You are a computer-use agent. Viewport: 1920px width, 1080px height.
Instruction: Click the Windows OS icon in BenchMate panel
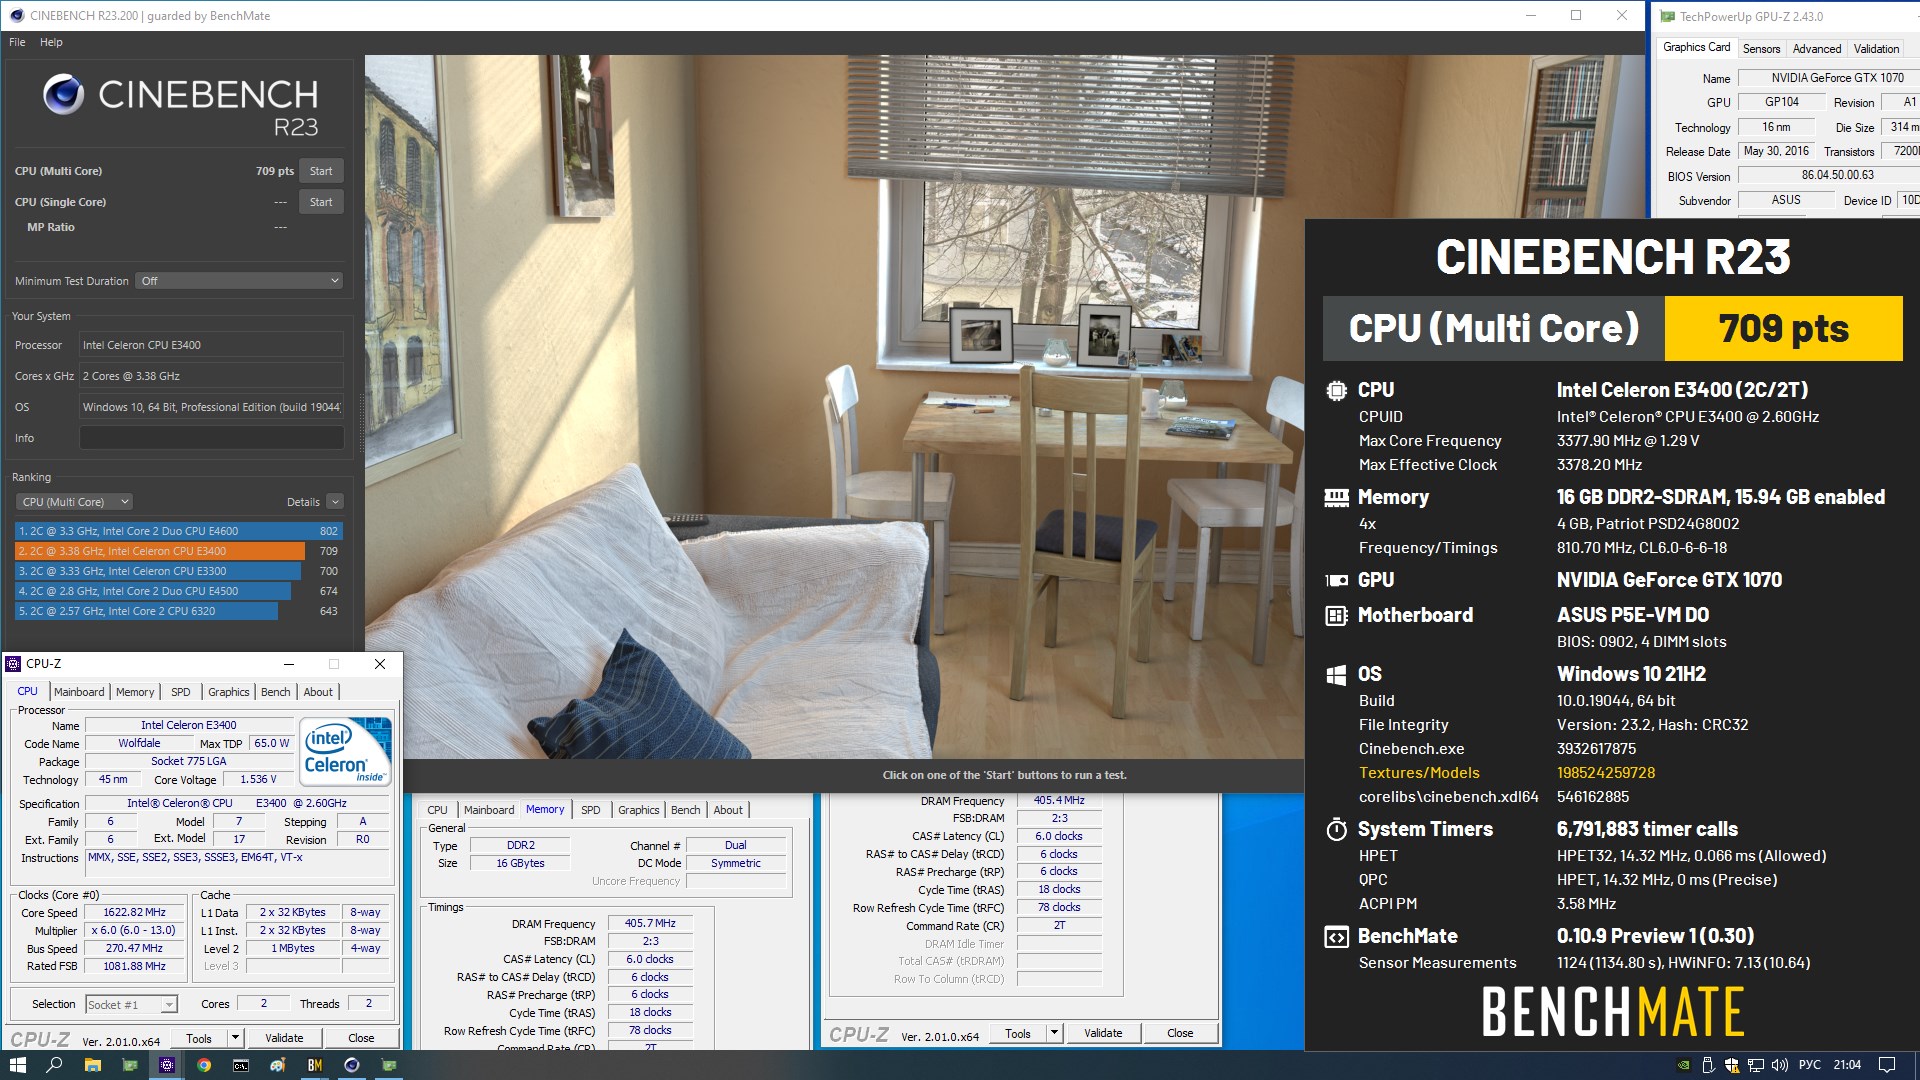click(1336, 675)
